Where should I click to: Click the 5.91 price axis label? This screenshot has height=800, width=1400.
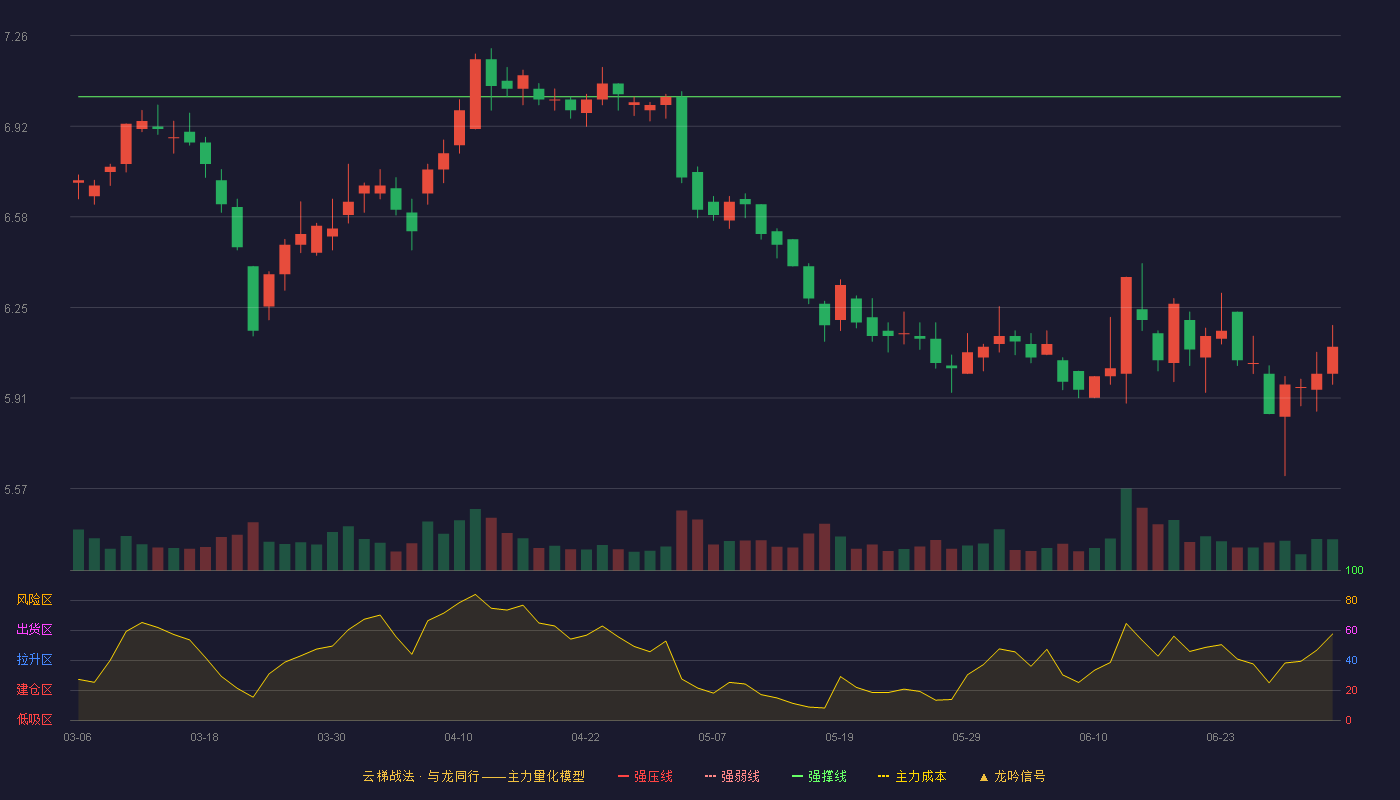tap(16, 399)
